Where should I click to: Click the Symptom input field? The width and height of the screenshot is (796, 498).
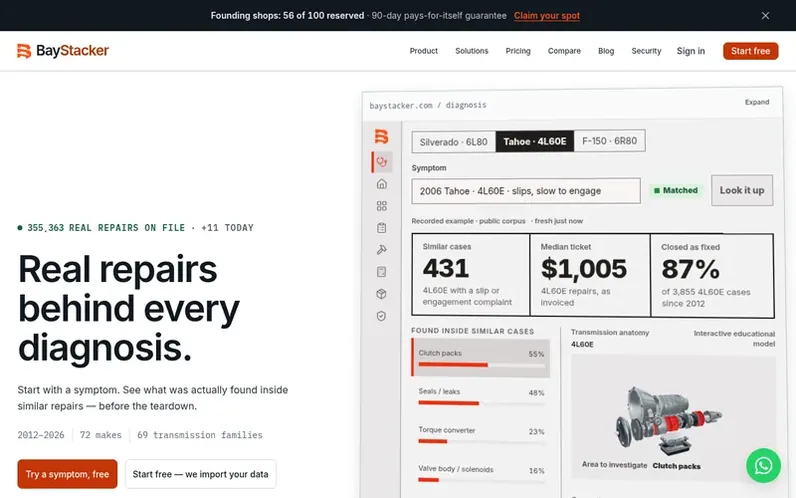click(x=526, y=191)
